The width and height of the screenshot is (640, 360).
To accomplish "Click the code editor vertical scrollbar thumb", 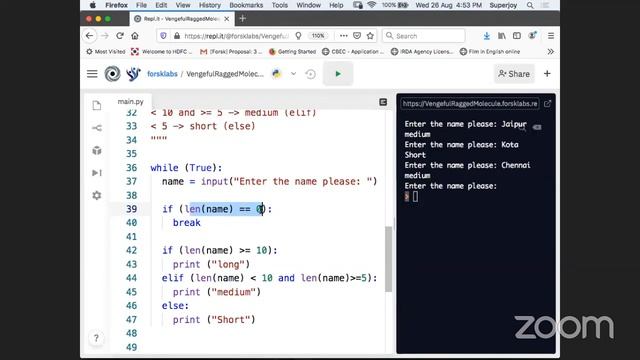I will click(x=389, y=259).
